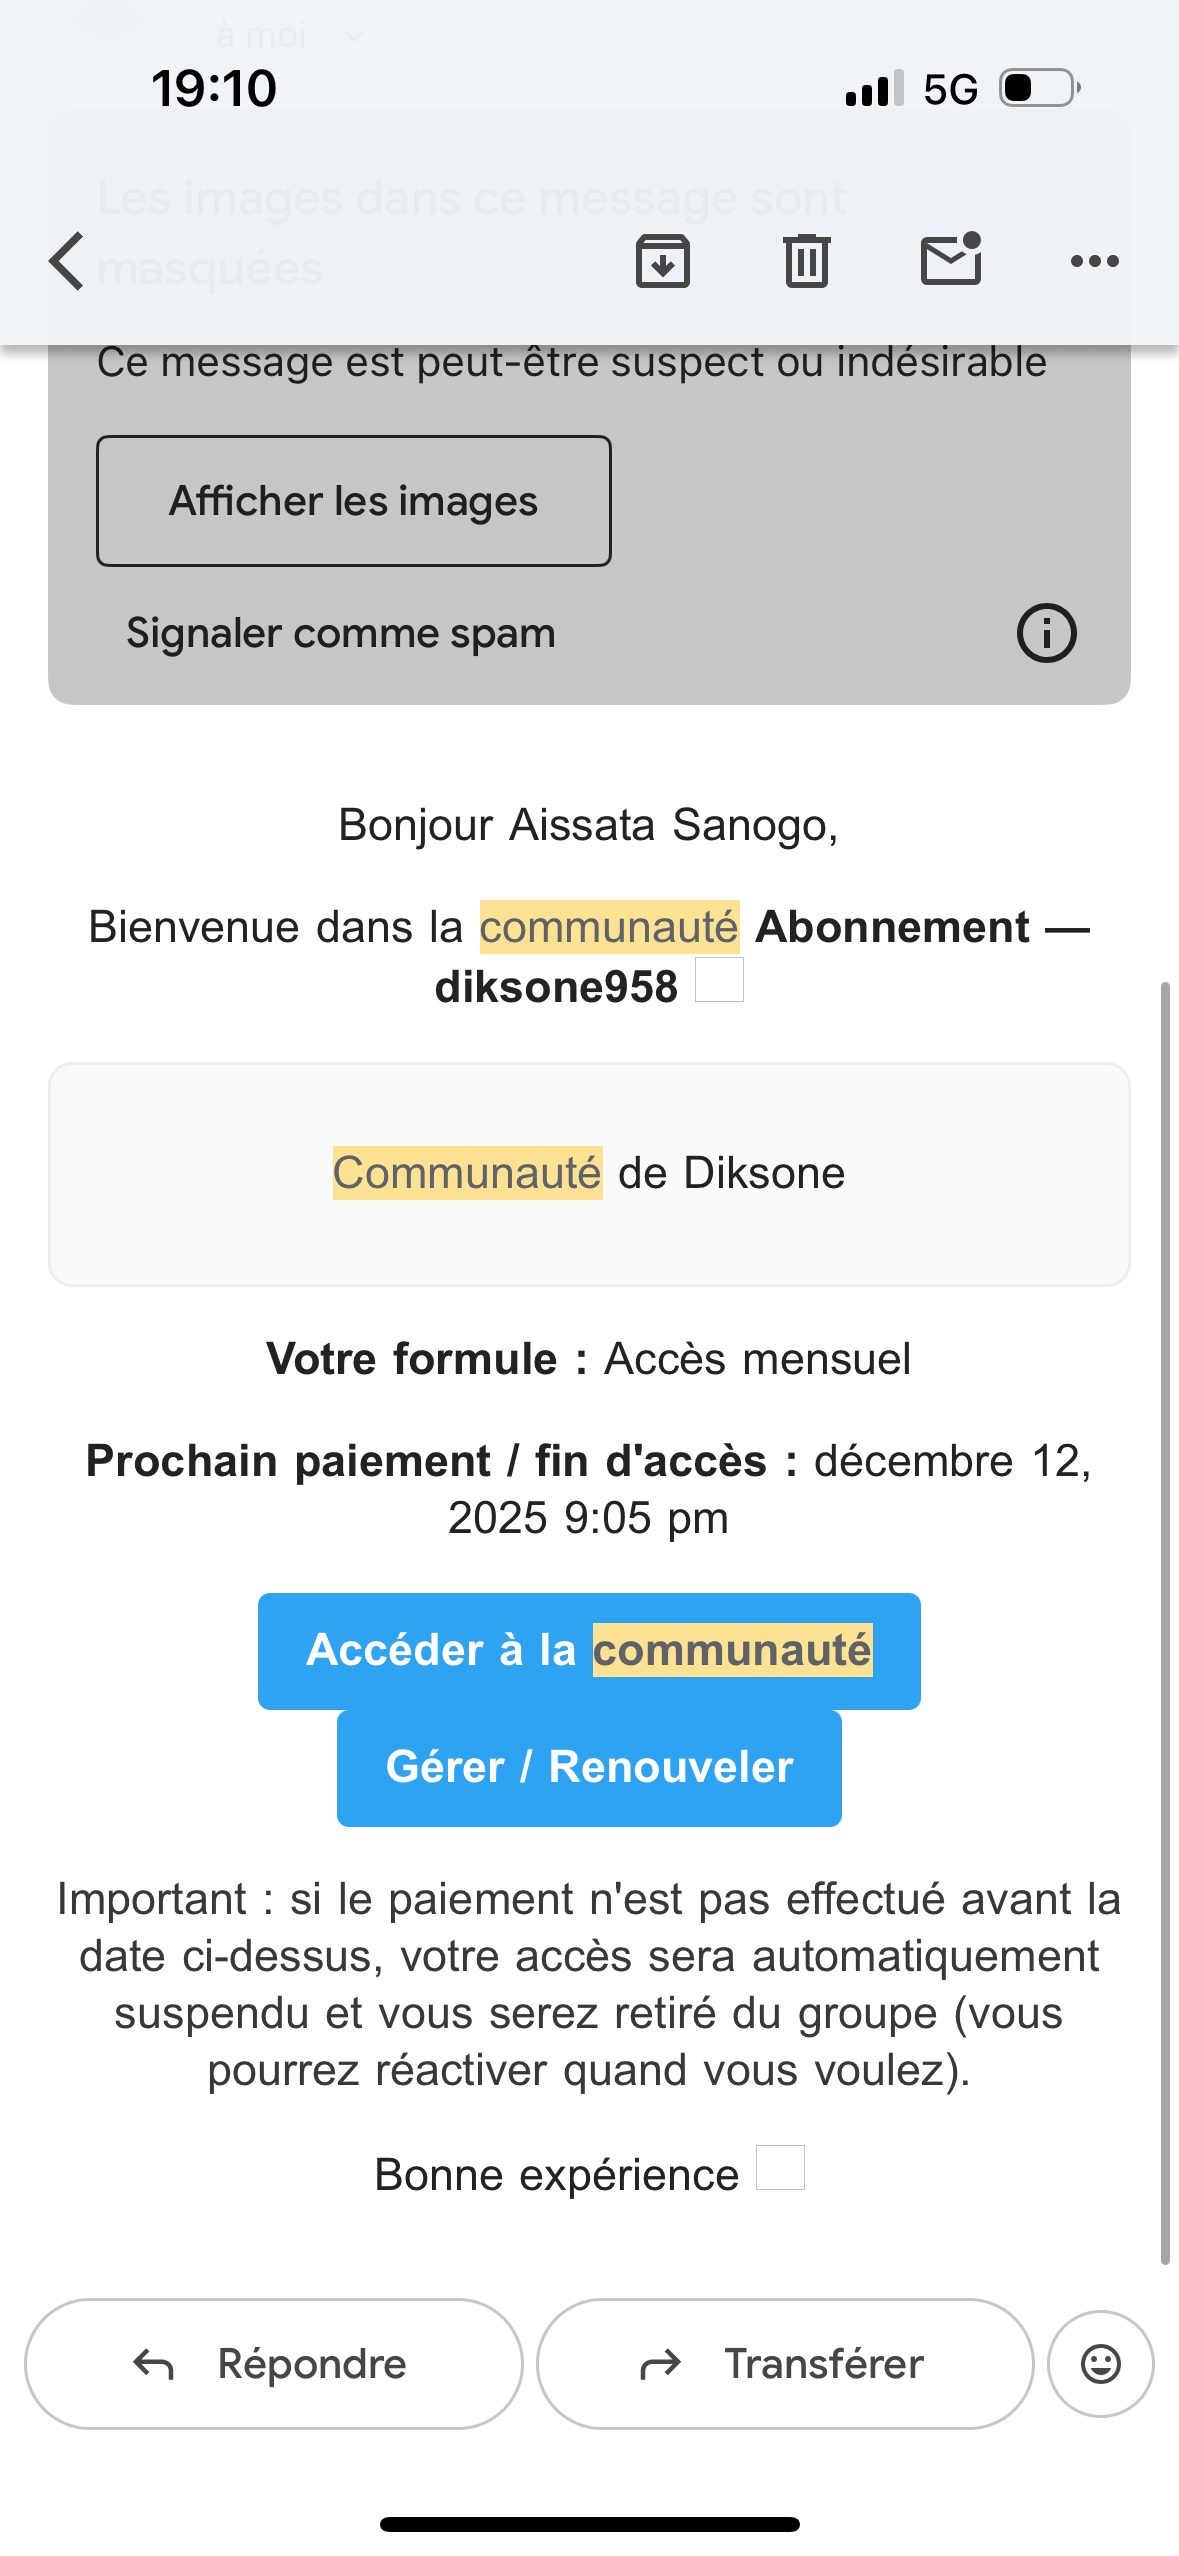Viewport: 1179px width, 2556px height.
Task: Tap the home indicator bar at bottom
Action: click(589, 2524)
